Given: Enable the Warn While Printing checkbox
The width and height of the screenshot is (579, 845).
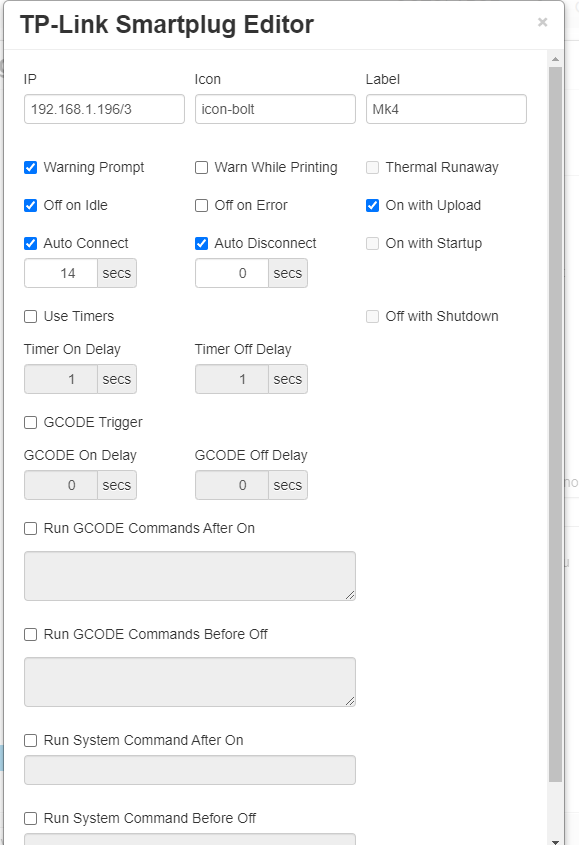Looking at the screenshot, I should [201, 167].
